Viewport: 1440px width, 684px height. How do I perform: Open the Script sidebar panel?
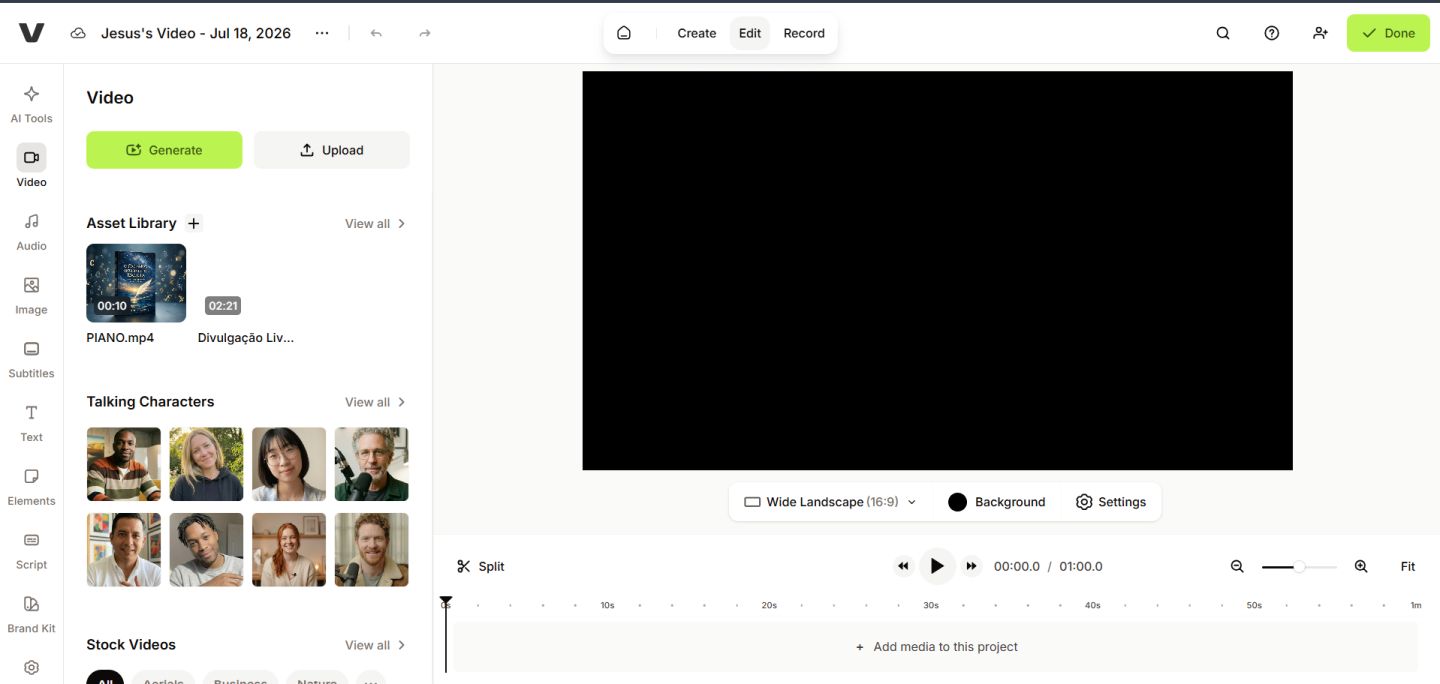[x=31, y=551]
